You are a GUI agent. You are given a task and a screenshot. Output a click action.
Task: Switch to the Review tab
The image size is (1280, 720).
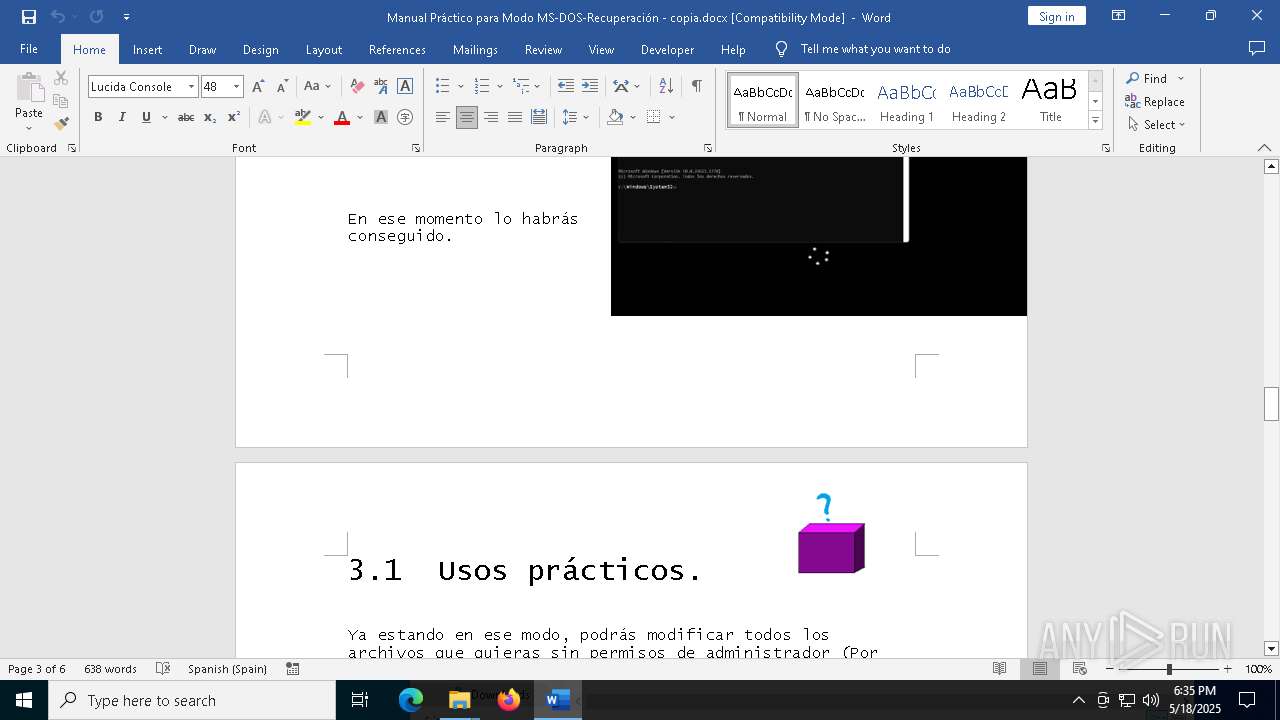pyautogui.click(x=543, y=49)
